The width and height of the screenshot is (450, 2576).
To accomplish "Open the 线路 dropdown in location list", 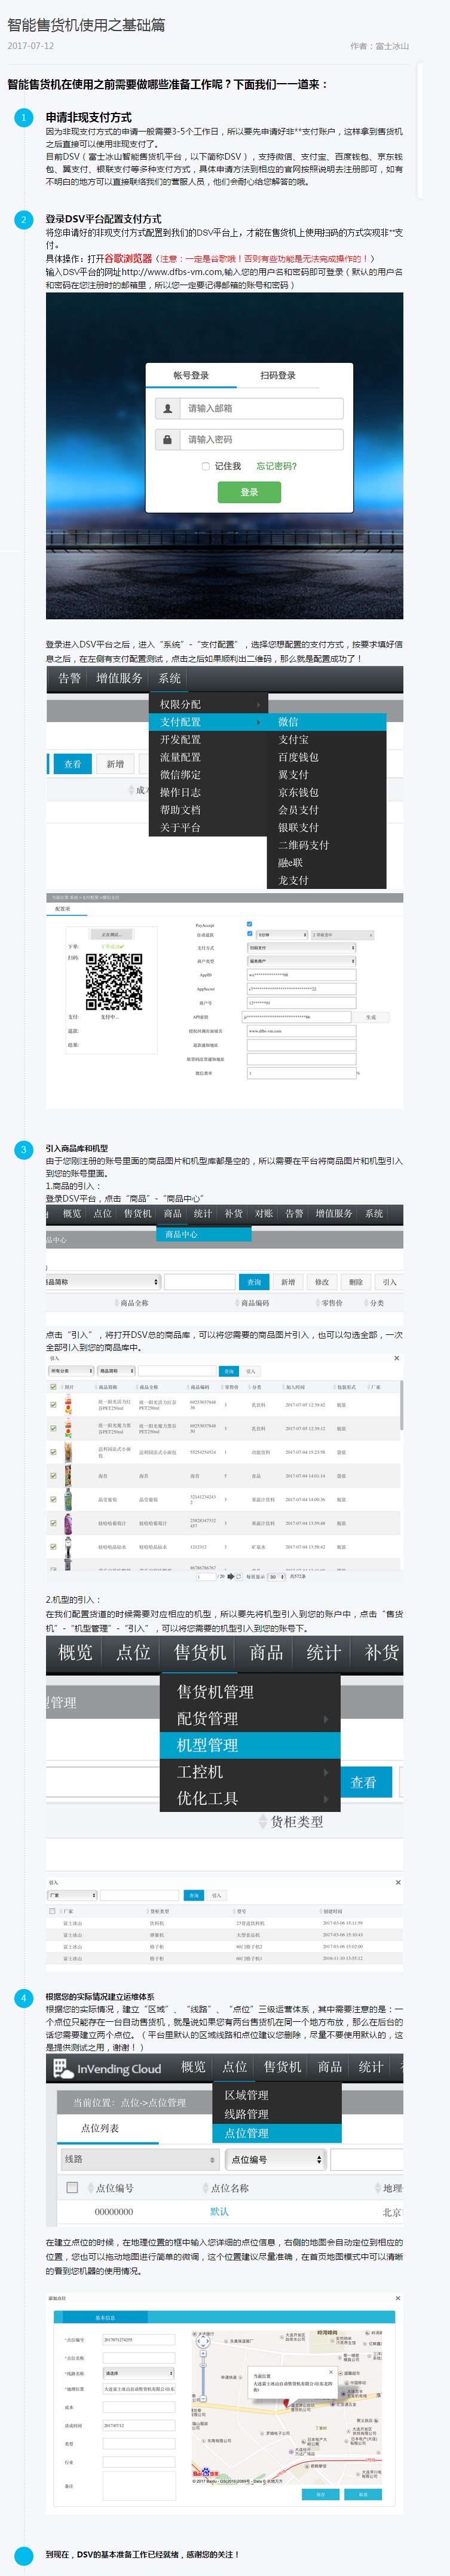I will (x=139, y=2159).
